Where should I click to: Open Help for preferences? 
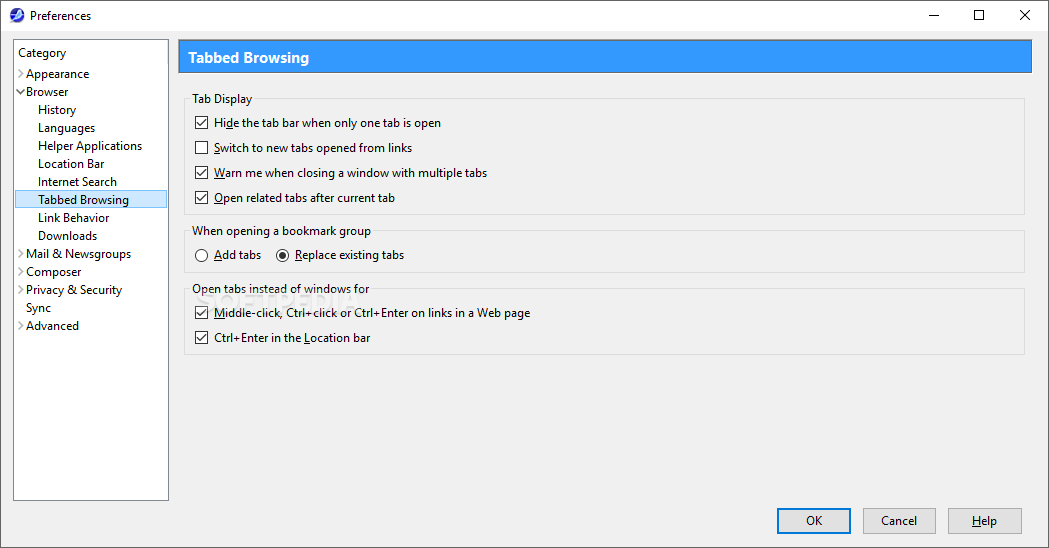point(985,521)
